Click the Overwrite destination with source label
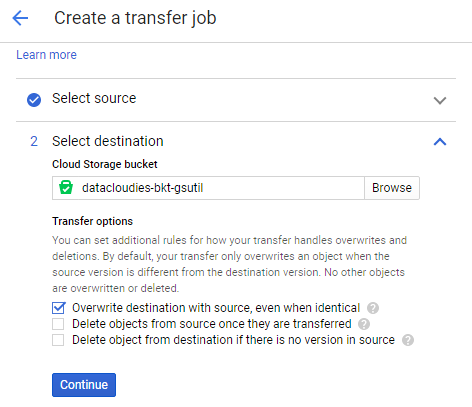The height and width of the screenshot is (407, 472). (216, 308)
